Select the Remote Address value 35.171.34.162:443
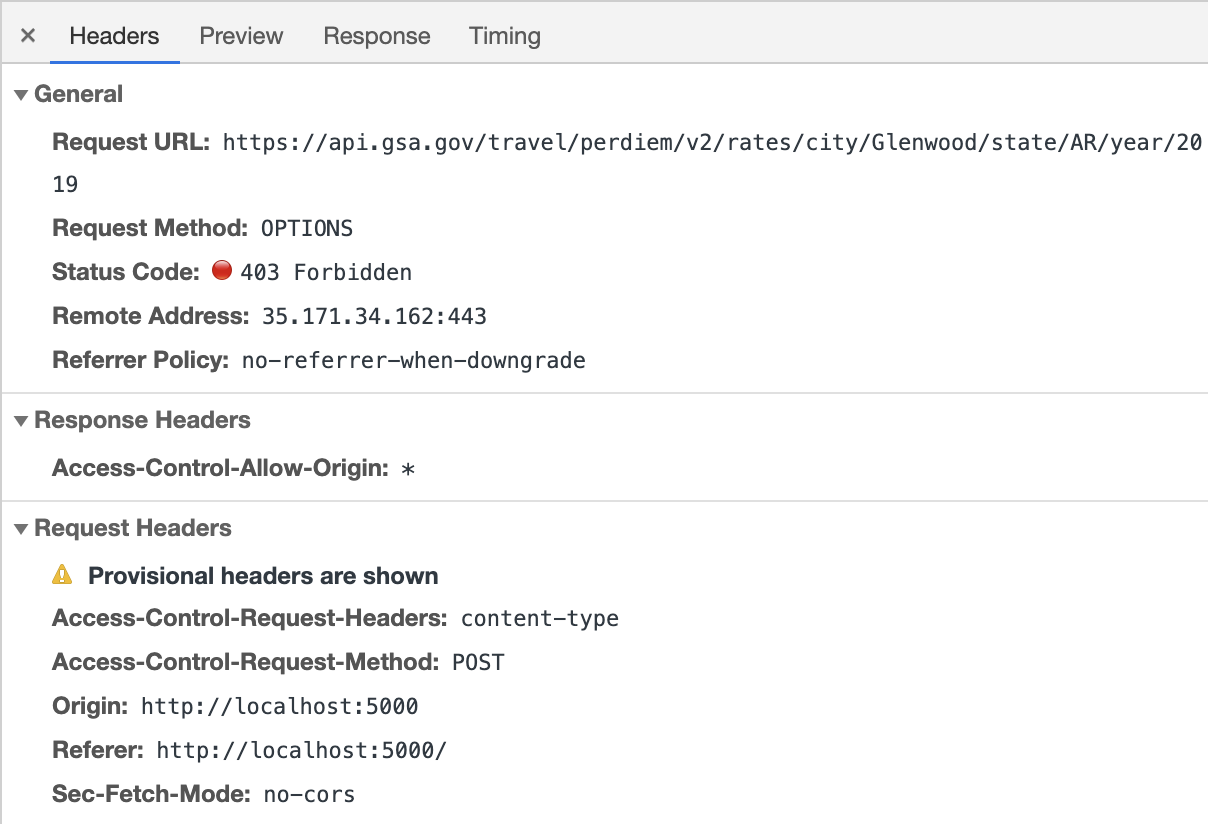 374,316
